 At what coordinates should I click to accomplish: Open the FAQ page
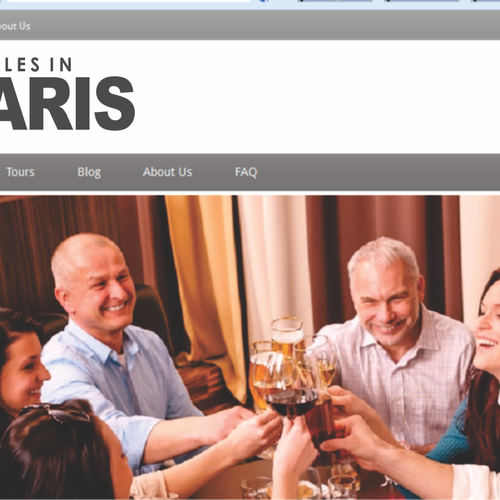tap(246, 172)
